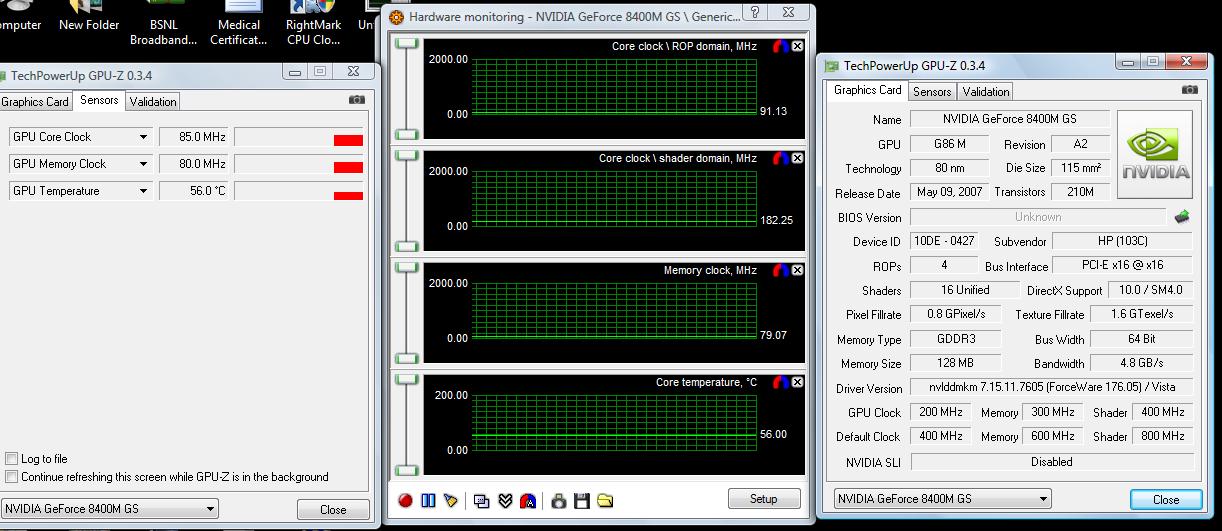Open BSNL Broadband desktop shortcut
1222x531 pixels.
point(163,24)
